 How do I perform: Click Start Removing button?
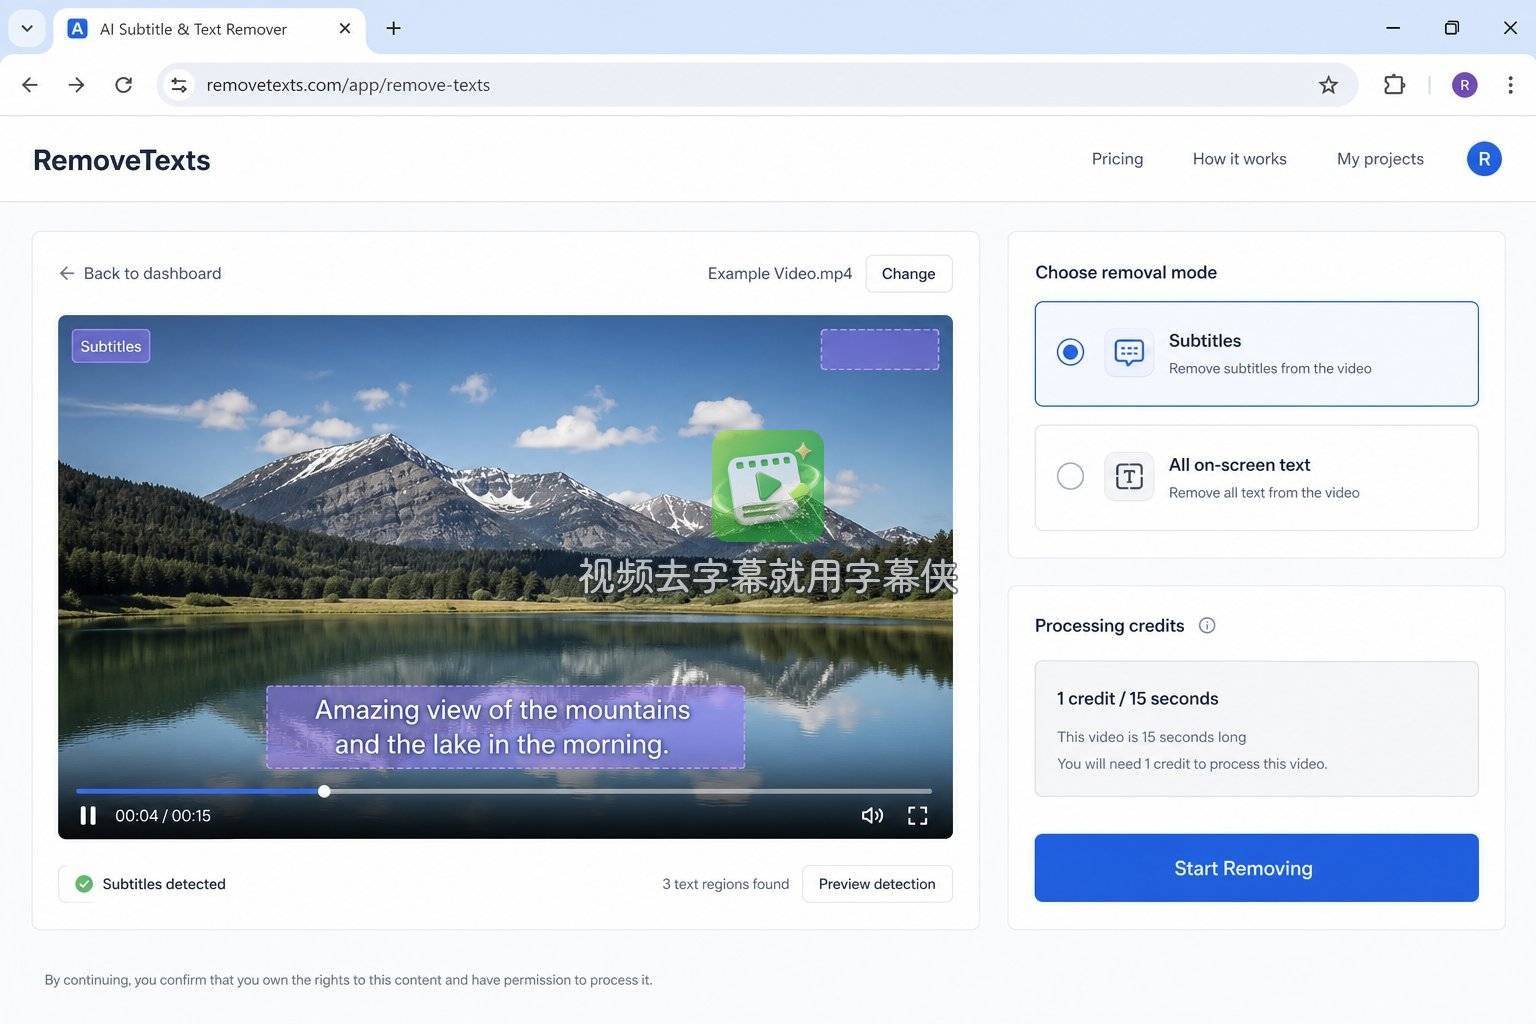click(1256, 868)
